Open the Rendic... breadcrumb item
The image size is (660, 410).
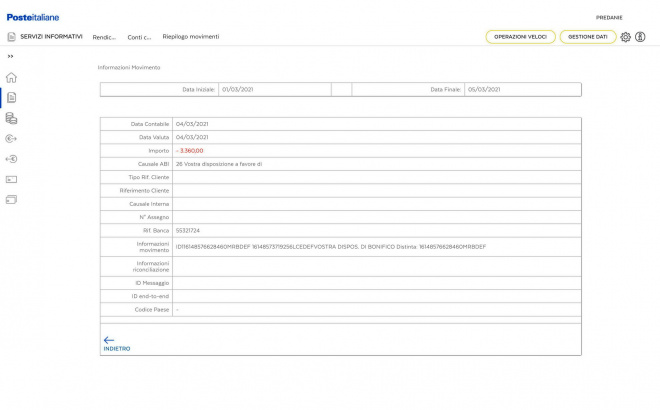tap(104, 37)
